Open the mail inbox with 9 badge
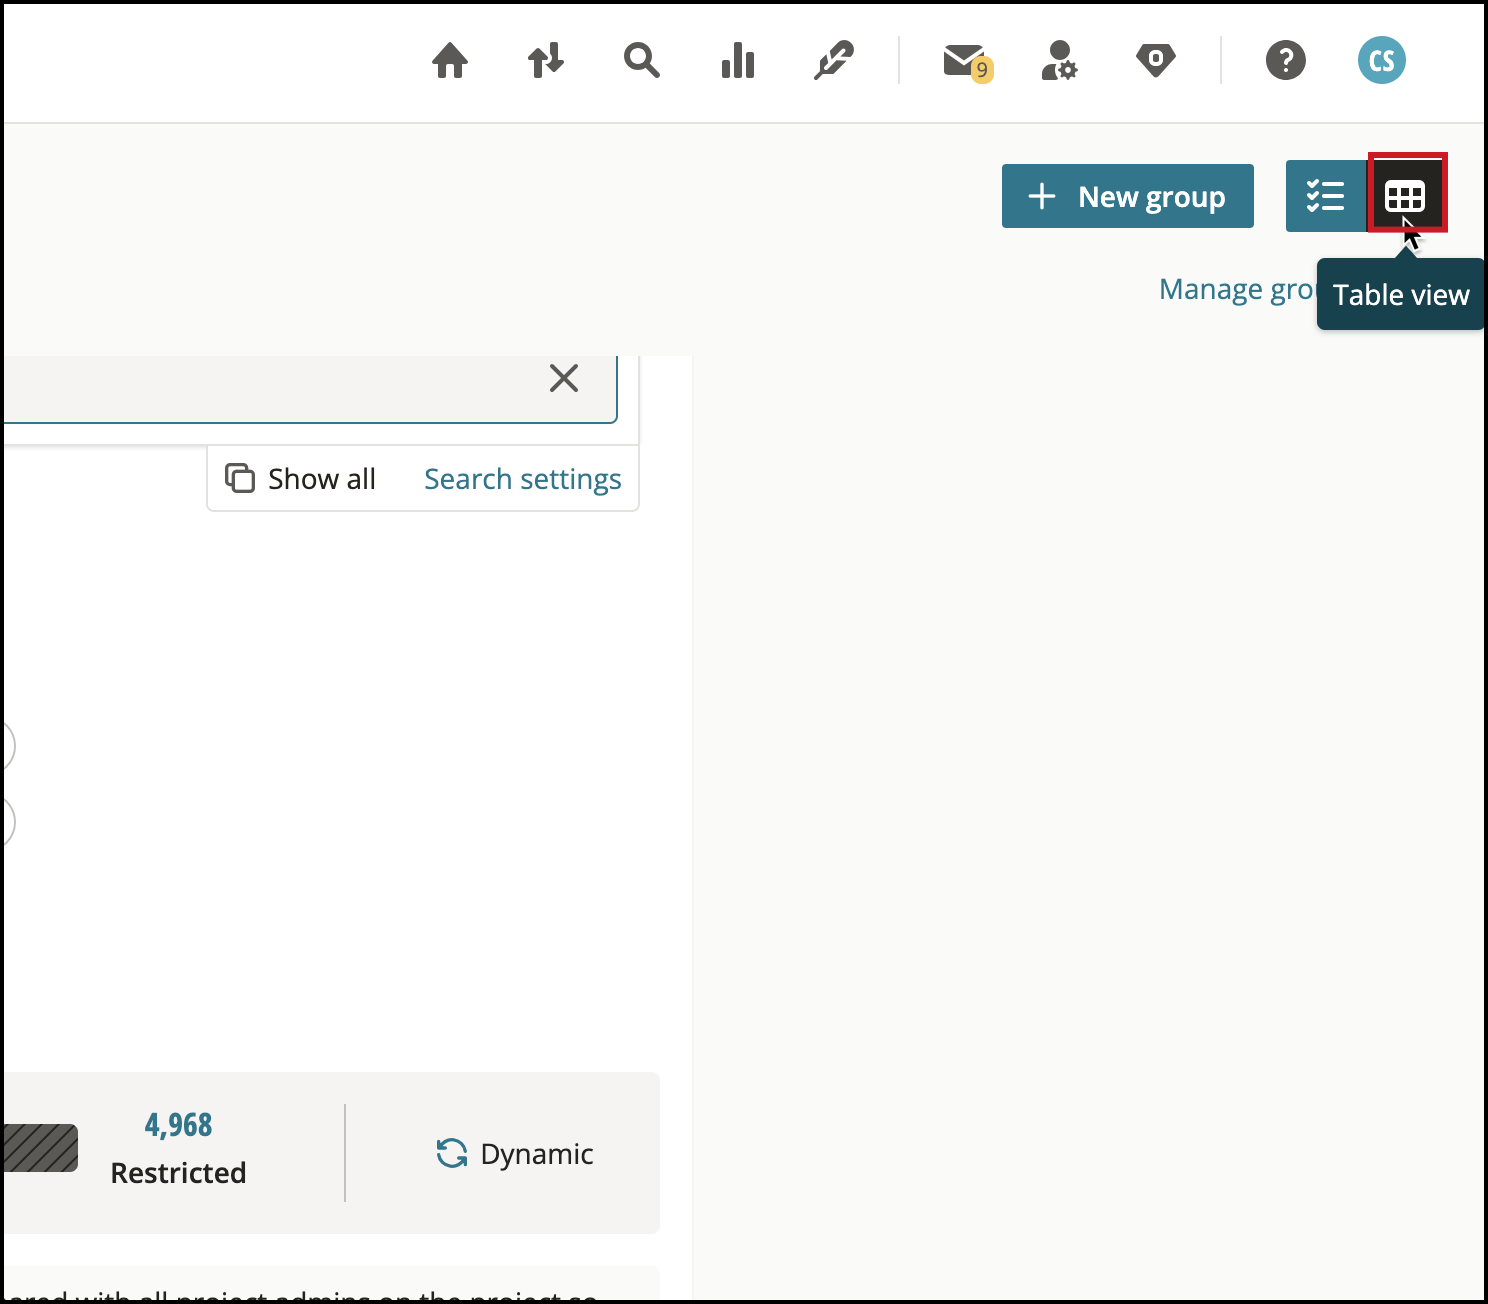 coord(967,63)
